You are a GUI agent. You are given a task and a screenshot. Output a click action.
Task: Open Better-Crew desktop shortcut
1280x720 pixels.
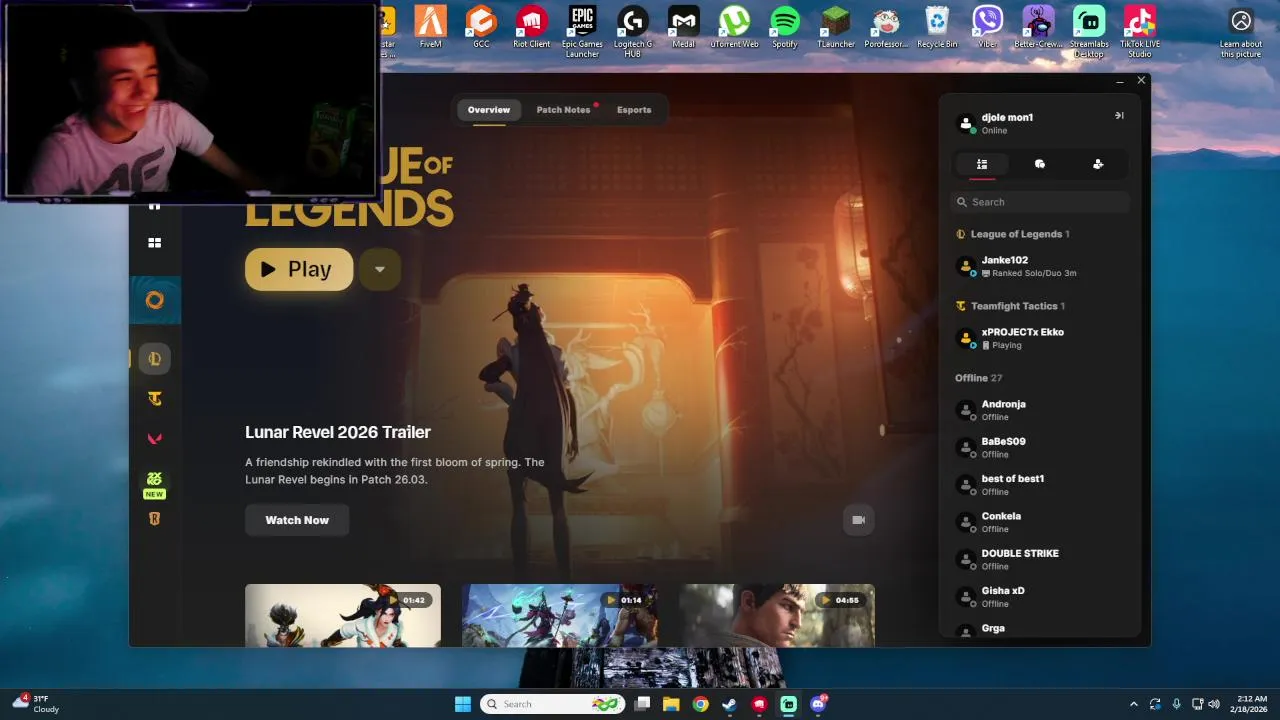(1038, 28)
